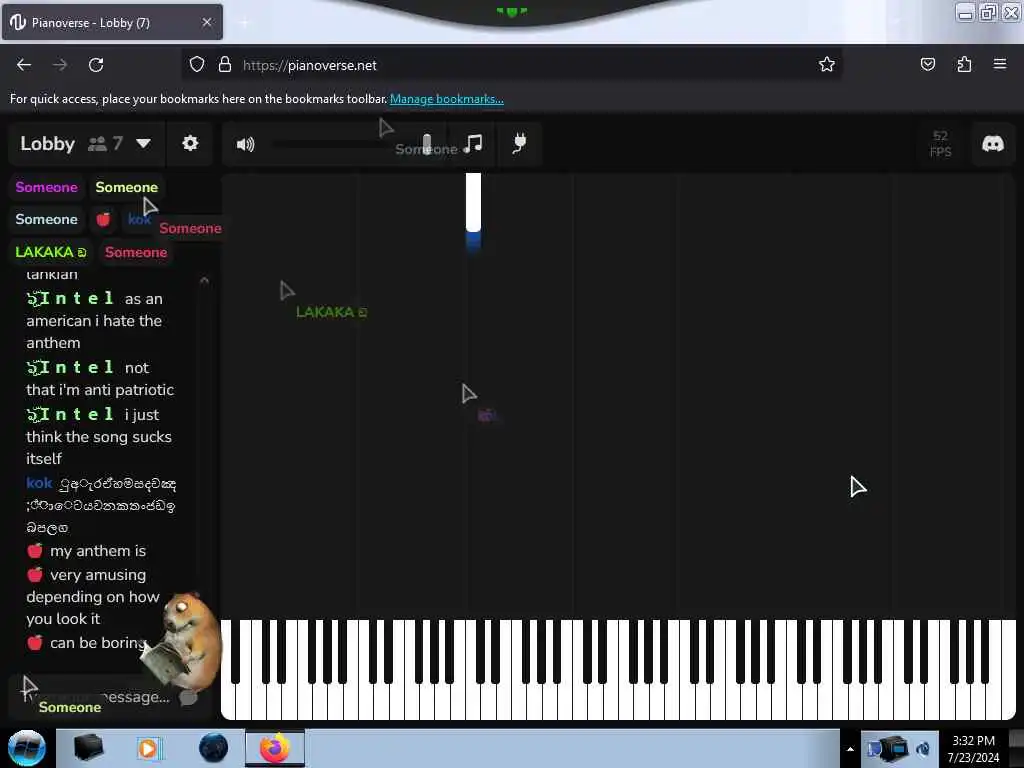Image resolution: width=1024 pixels, height=768 pixels.
Task: Select the red Someone user tag beside LAKAKA
Action: 136,252
